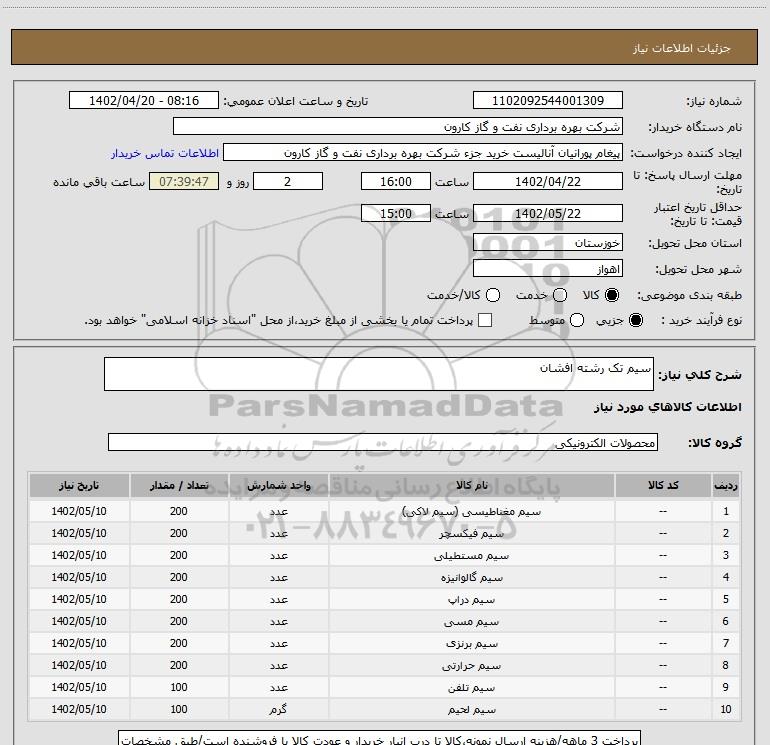
Task: Select the متوسط purchase type radio
Action: [577, 320]
